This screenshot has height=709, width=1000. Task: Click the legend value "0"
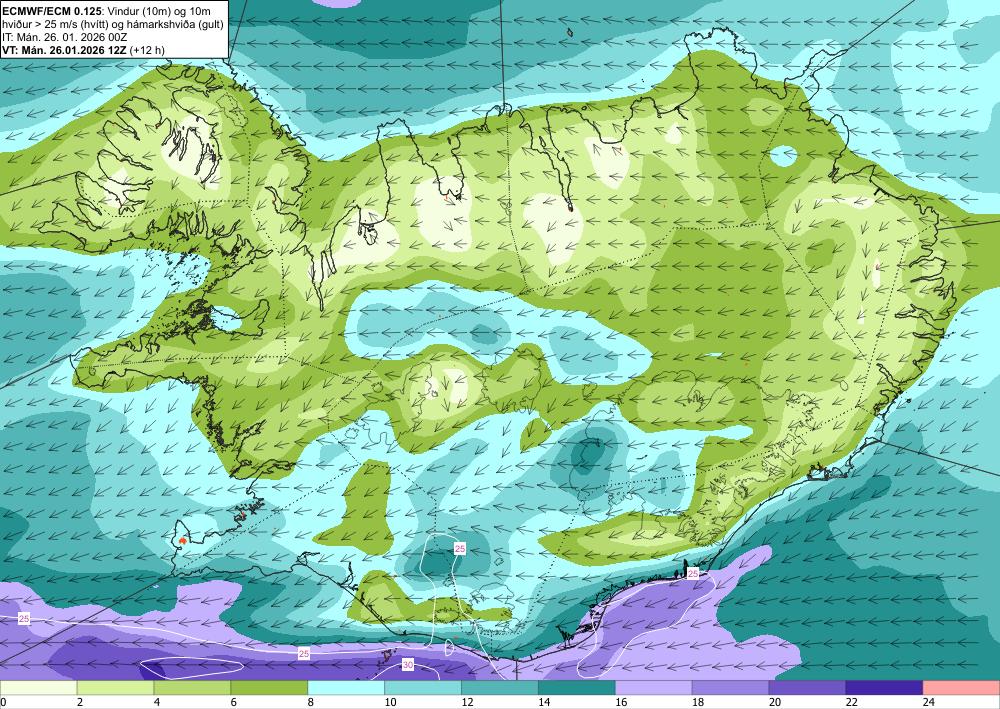click(x=3, y=703)
